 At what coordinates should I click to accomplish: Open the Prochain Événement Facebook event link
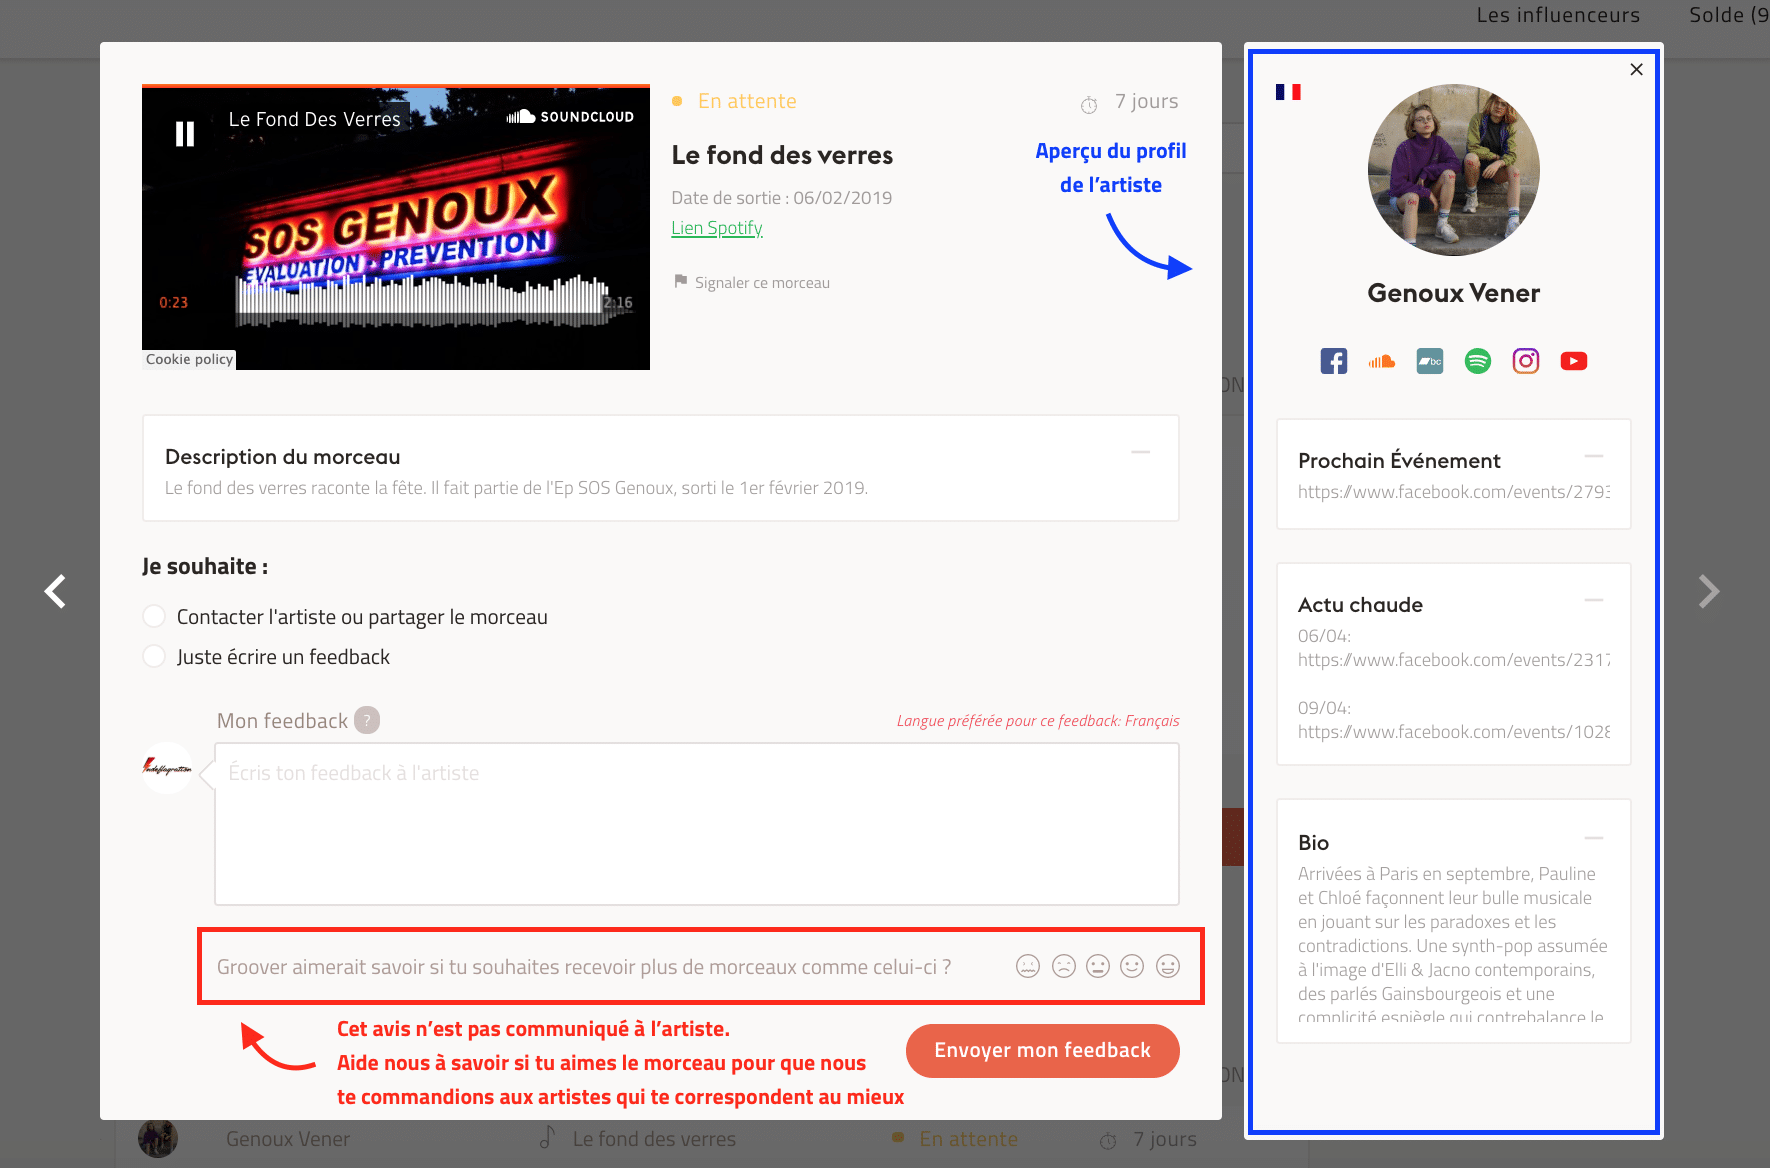tap(1454, 492)
